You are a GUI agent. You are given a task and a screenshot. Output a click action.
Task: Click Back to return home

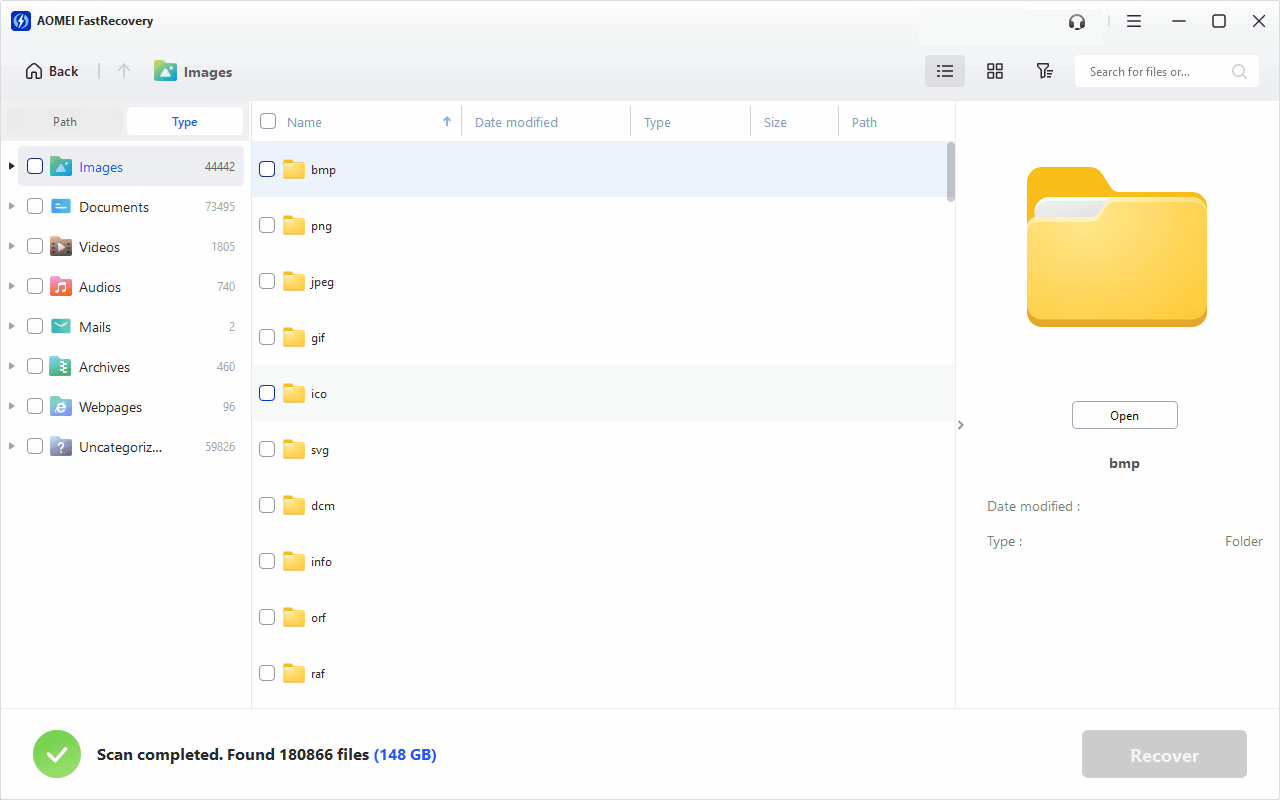click(52, 71)
